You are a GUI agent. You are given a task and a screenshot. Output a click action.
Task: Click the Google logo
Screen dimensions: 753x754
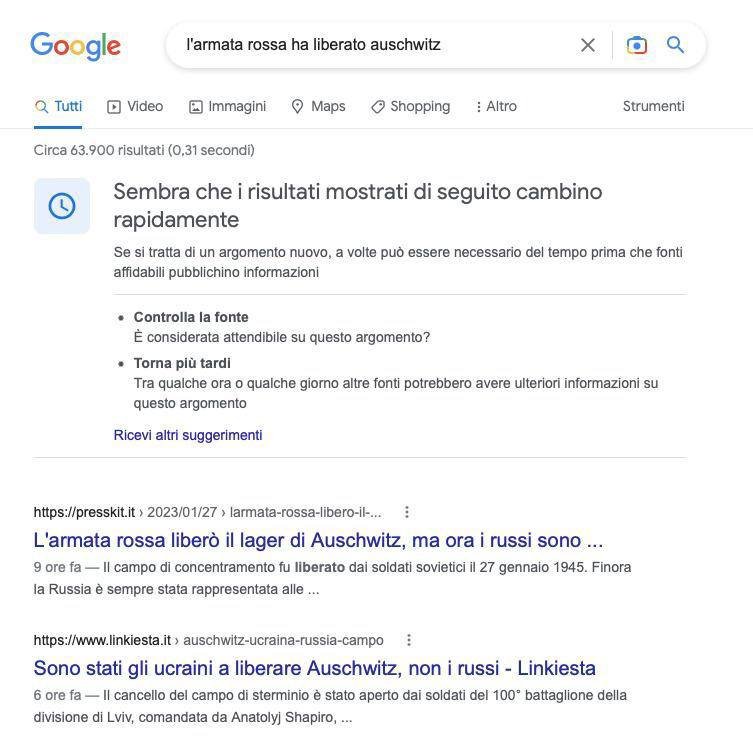click(75, 46)
